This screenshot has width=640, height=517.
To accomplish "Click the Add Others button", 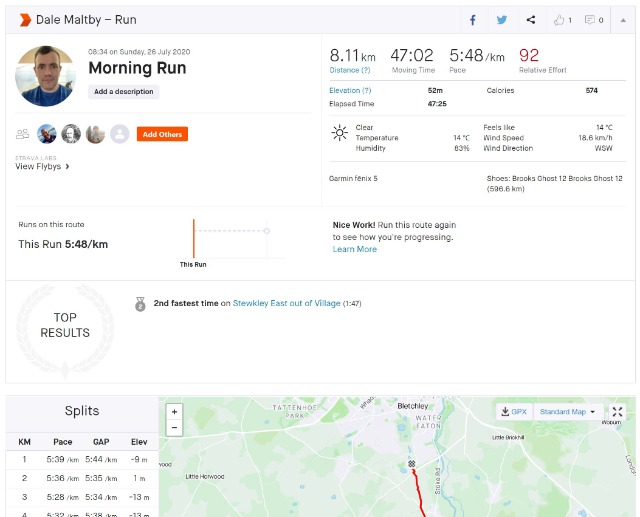I will click(x=162, y=134).
